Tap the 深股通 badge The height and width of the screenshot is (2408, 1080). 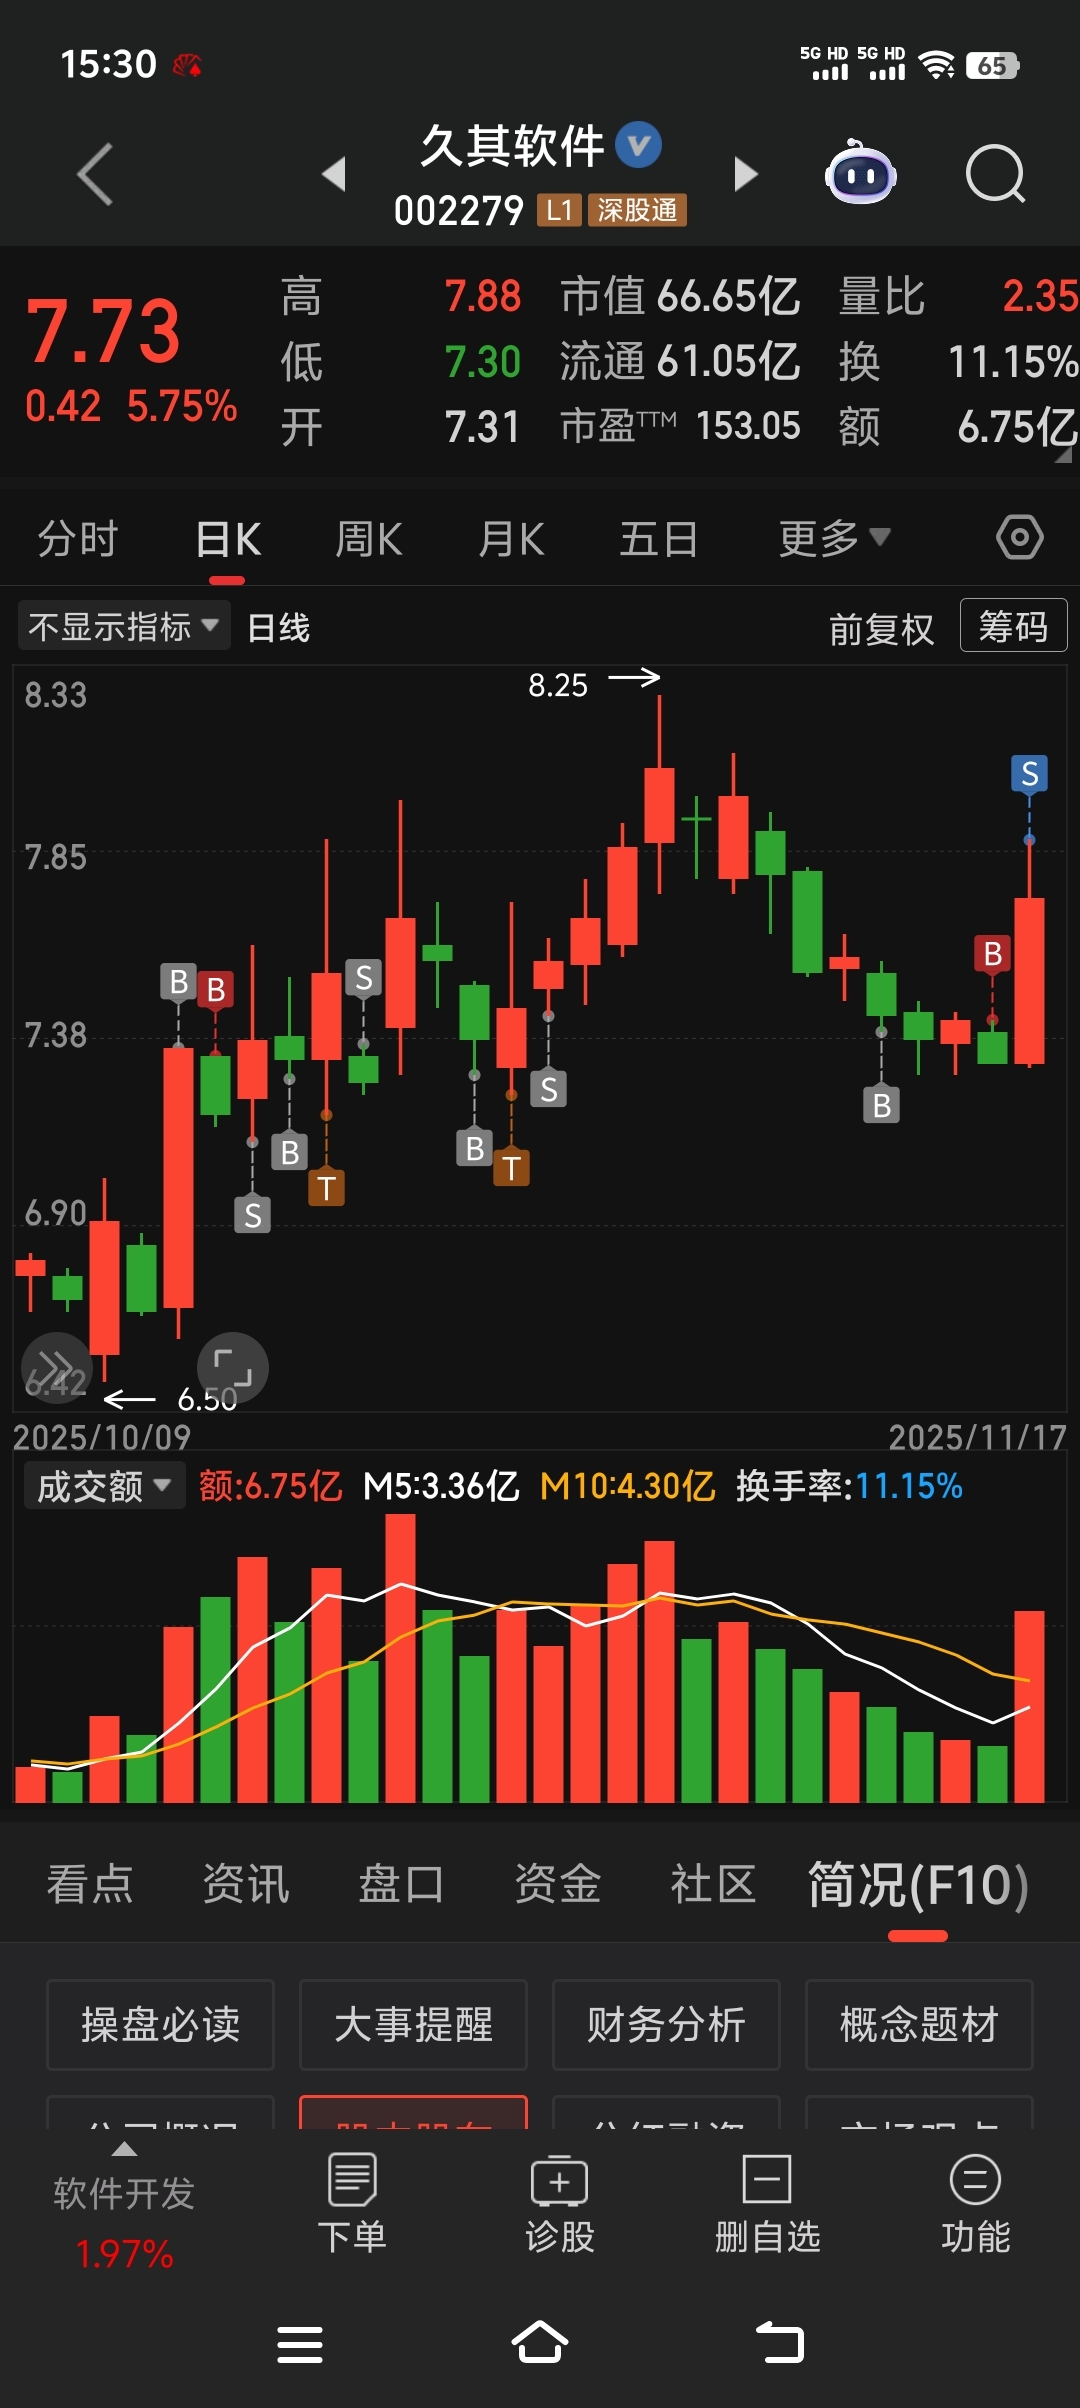pos(637,210)
